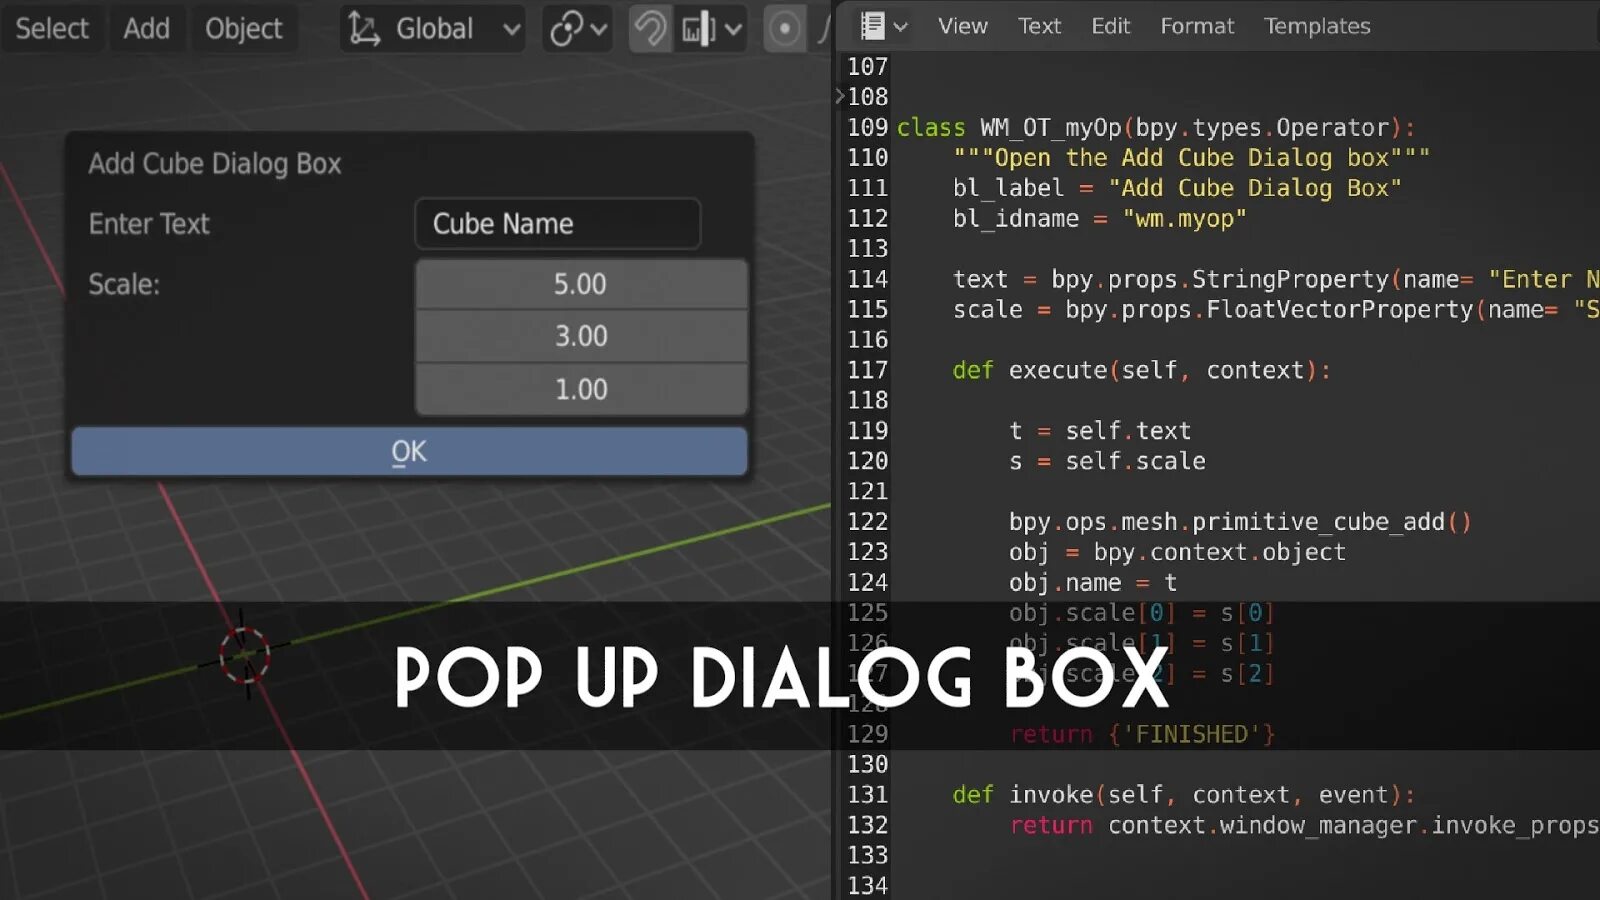Click the 3D cursor in the viewport
Screen dimensions: 1600x900
(245, 655)
